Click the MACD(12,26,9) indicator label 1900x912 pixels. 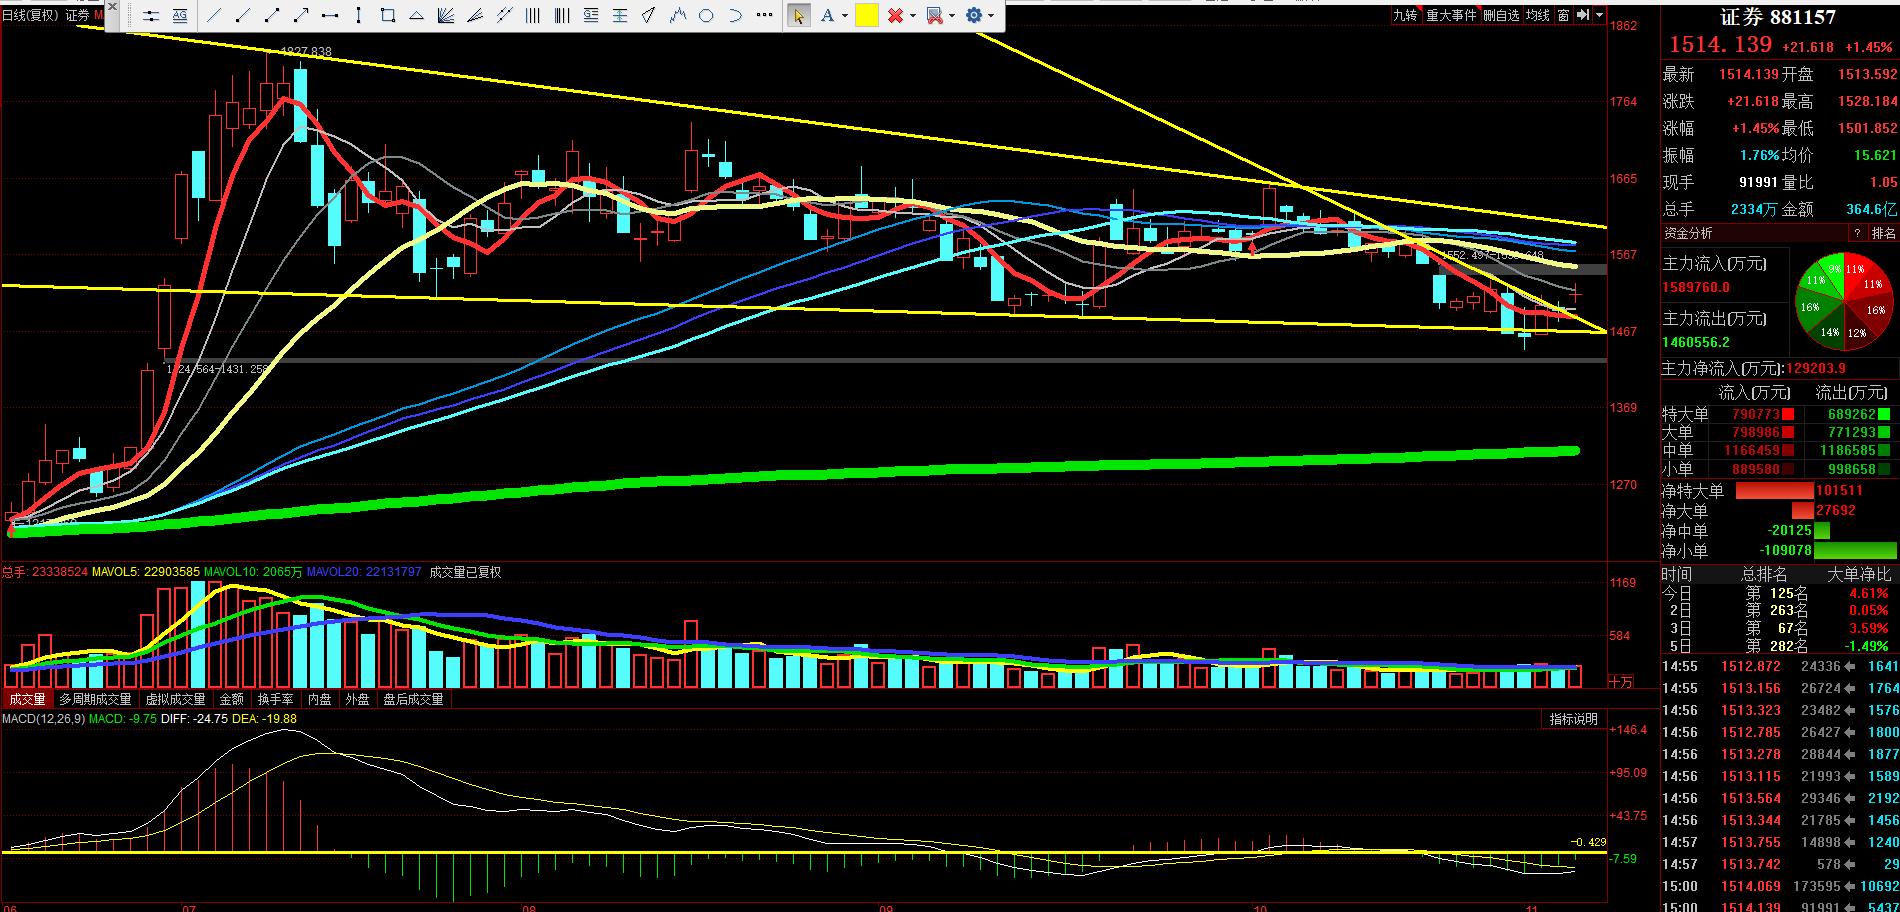[42, 718]
